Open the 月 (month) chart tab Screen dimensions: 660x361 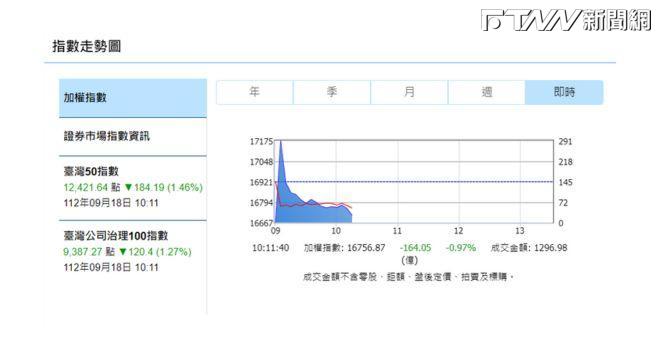(x=409, y=92)
